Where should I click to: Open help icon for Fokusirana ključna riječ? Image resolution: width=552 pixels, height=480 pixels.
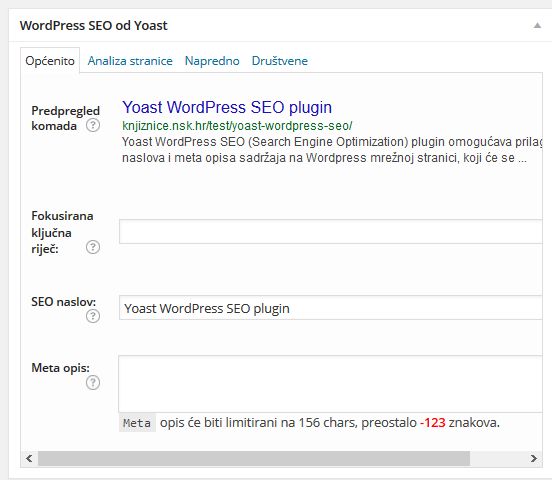pyautogui.click(x=93, y=247)
